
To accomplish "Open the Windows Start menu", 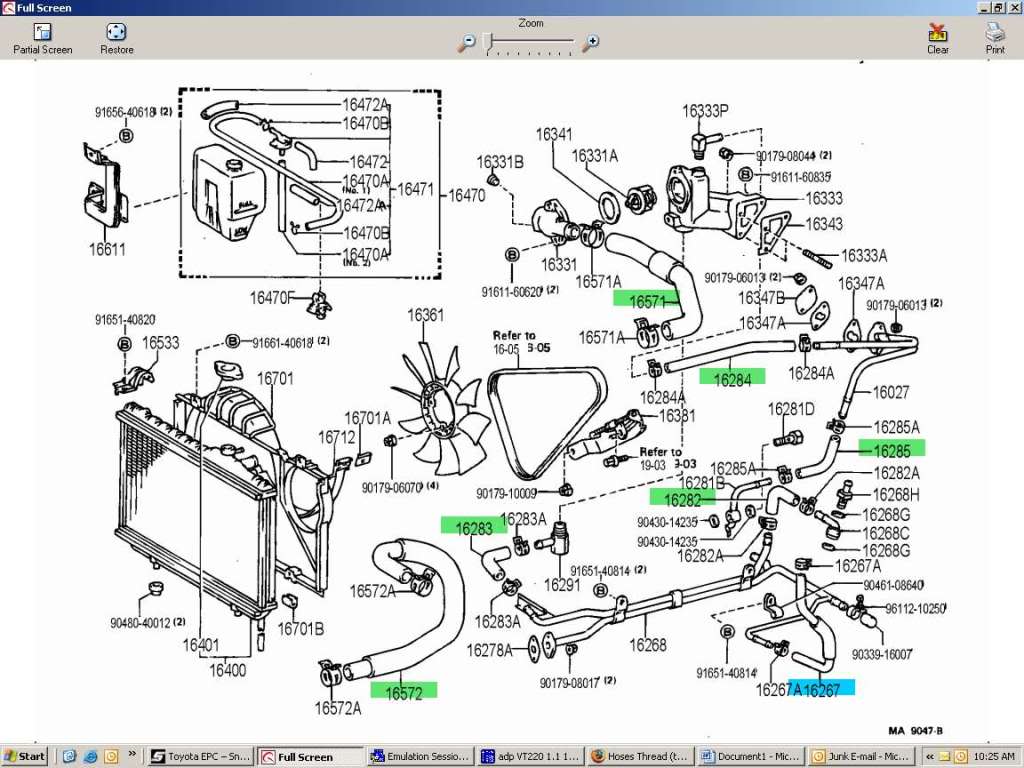I will coord(25,756).
